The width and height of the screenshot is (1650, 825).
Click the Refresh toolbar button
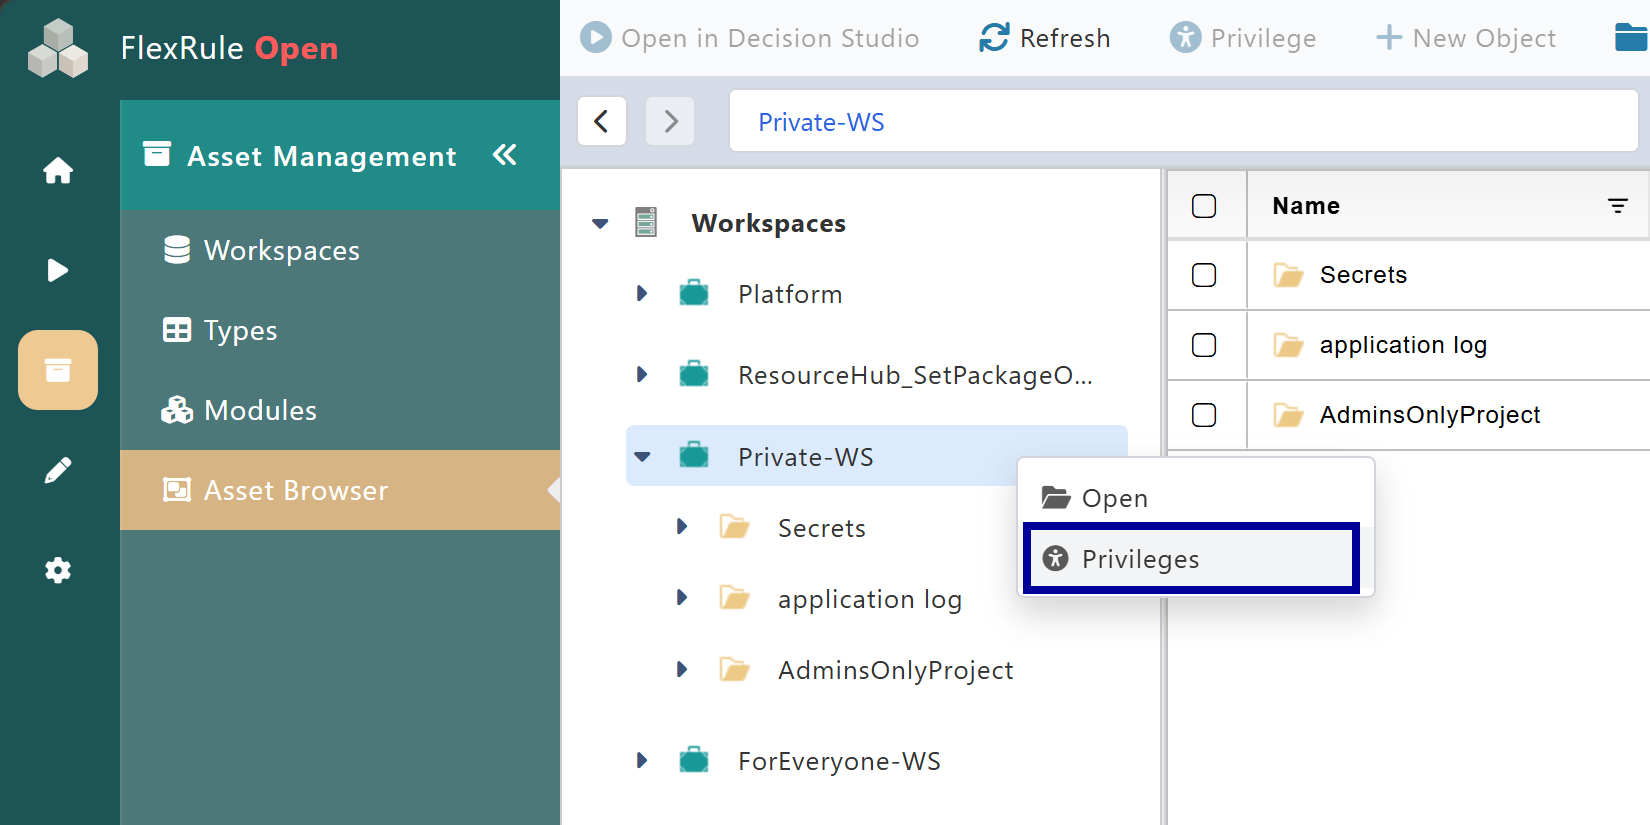pos(1045,38)
